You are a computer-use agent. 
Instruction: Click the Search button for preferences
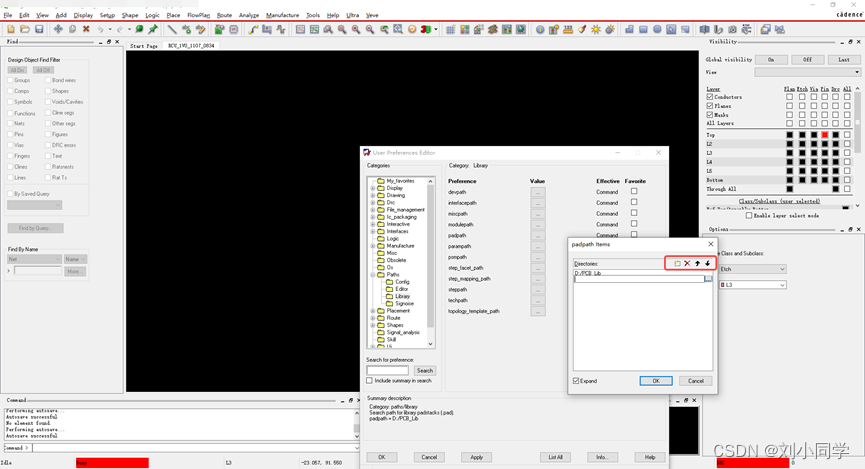pos(424,370)
